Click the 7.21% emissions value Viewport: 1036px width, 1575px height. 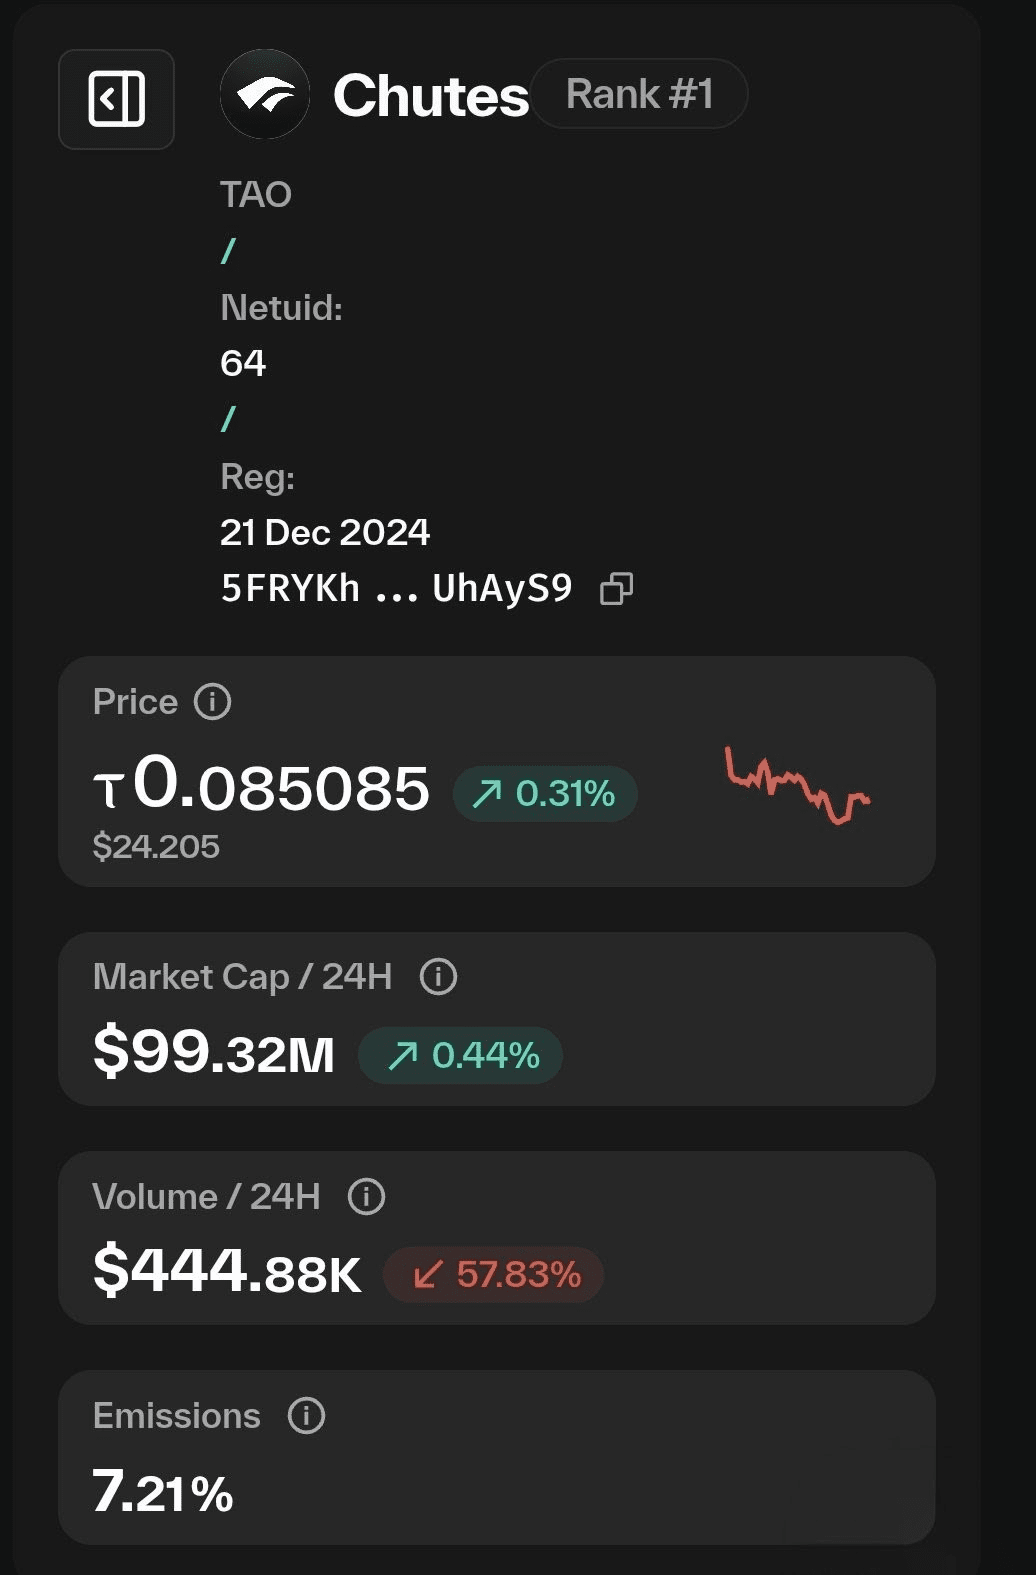click(163, 1493)
